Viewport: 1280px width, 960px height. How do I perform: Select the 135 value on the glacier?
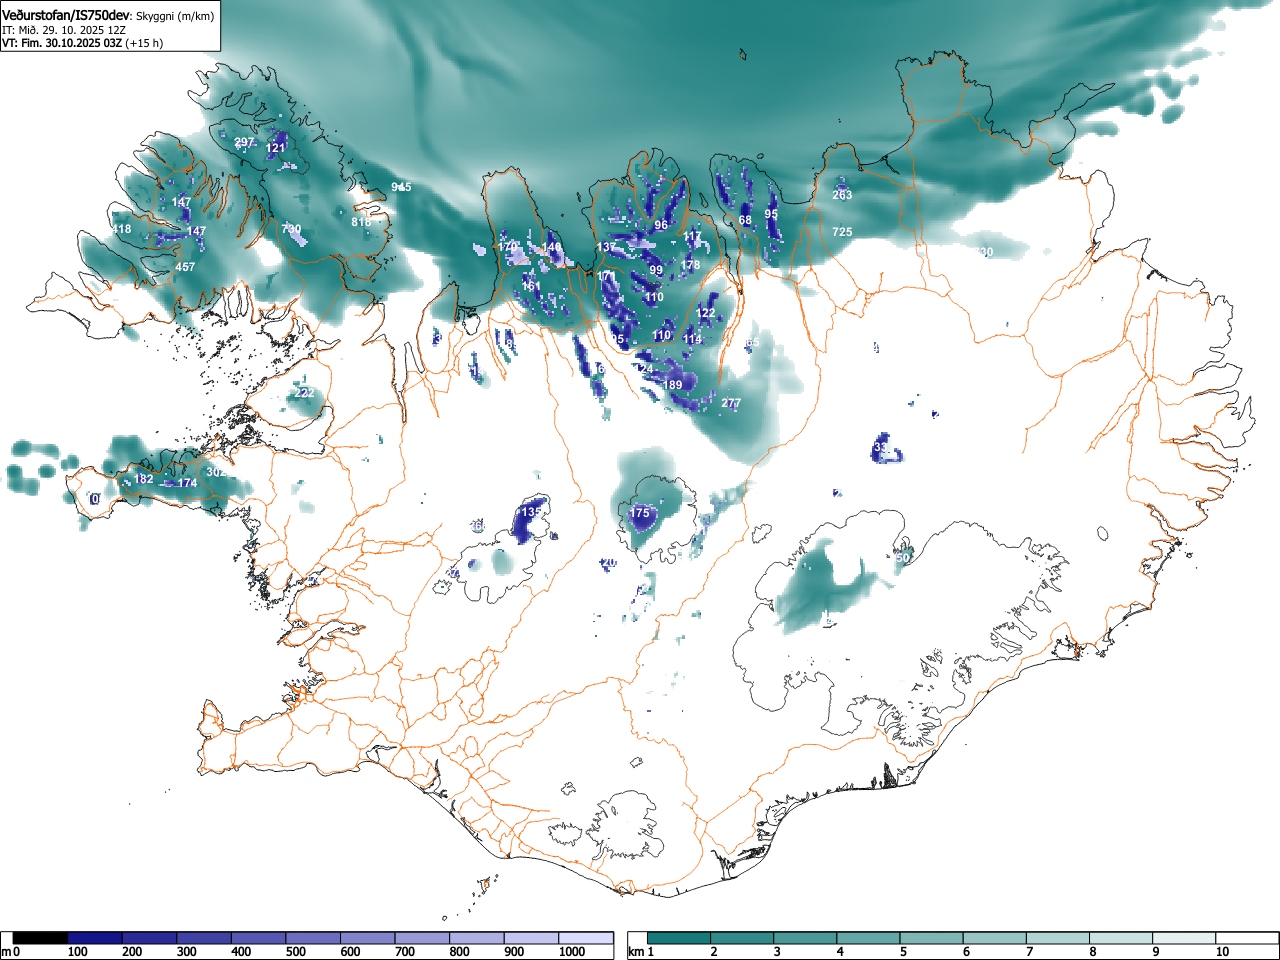pos(532,512)
